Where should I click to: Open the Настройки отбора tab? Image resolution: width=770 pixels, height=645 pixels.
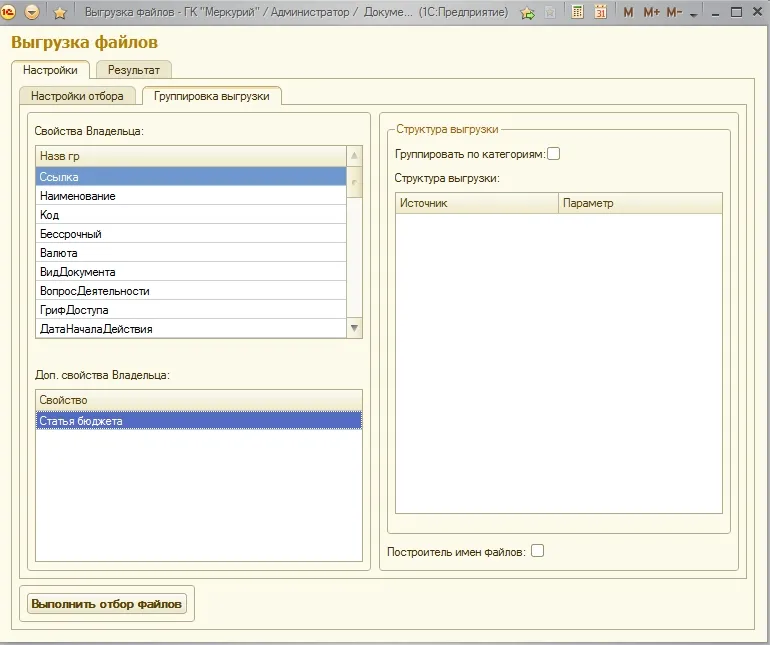[77, 96]
